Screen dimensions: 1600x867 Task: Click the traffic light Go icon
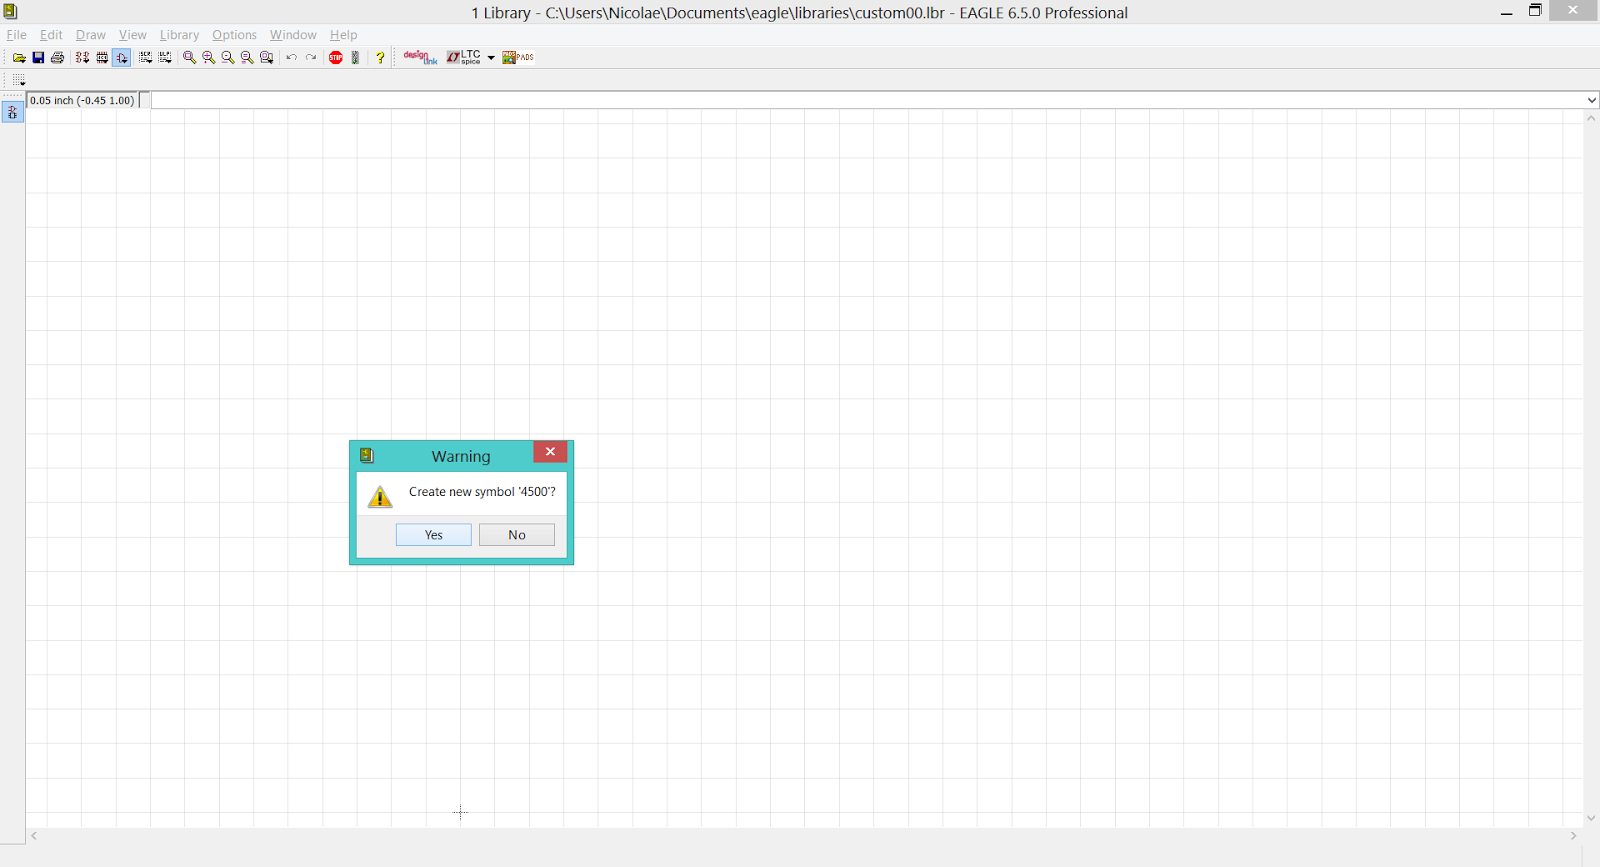point(355,58)
